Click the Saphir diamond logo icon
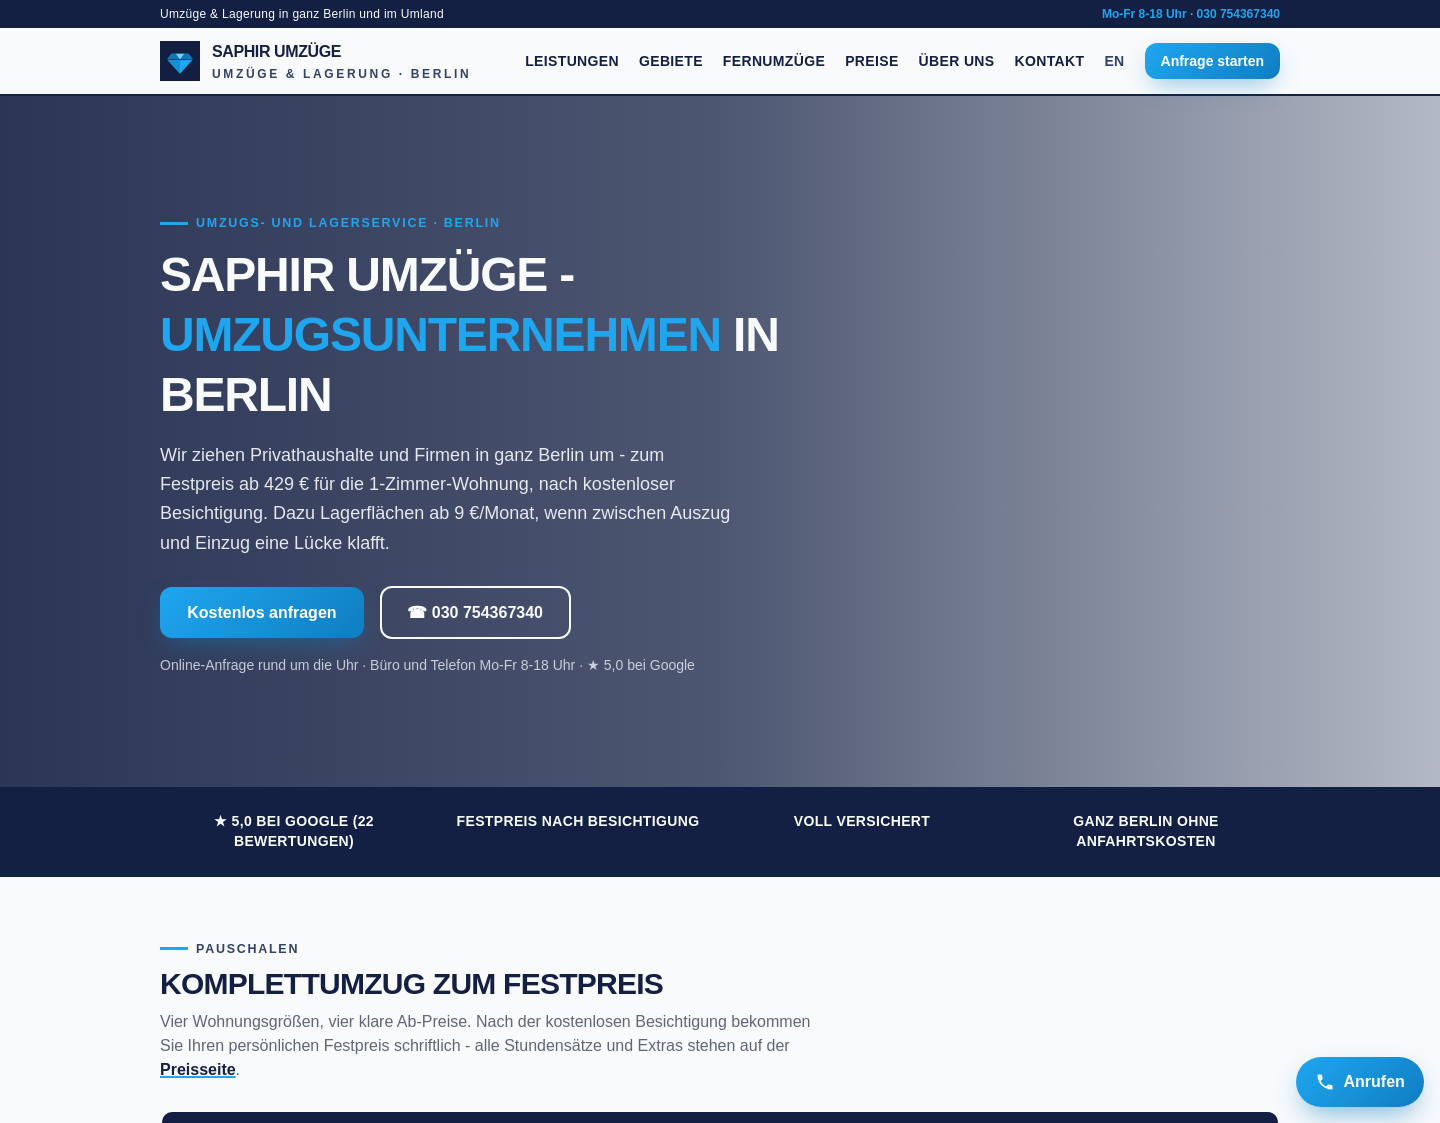 point(180,61)
